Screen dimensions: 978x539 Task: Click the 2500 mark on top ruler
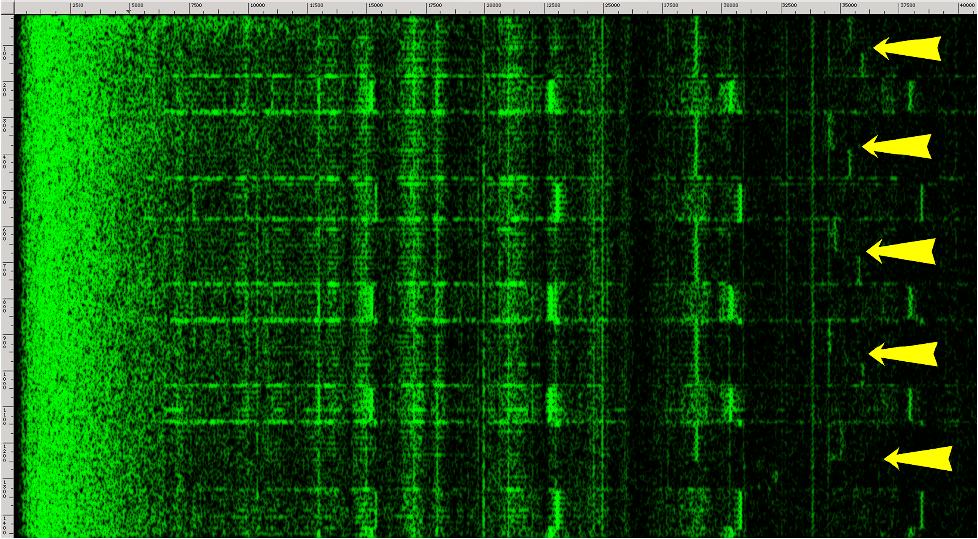77,6
